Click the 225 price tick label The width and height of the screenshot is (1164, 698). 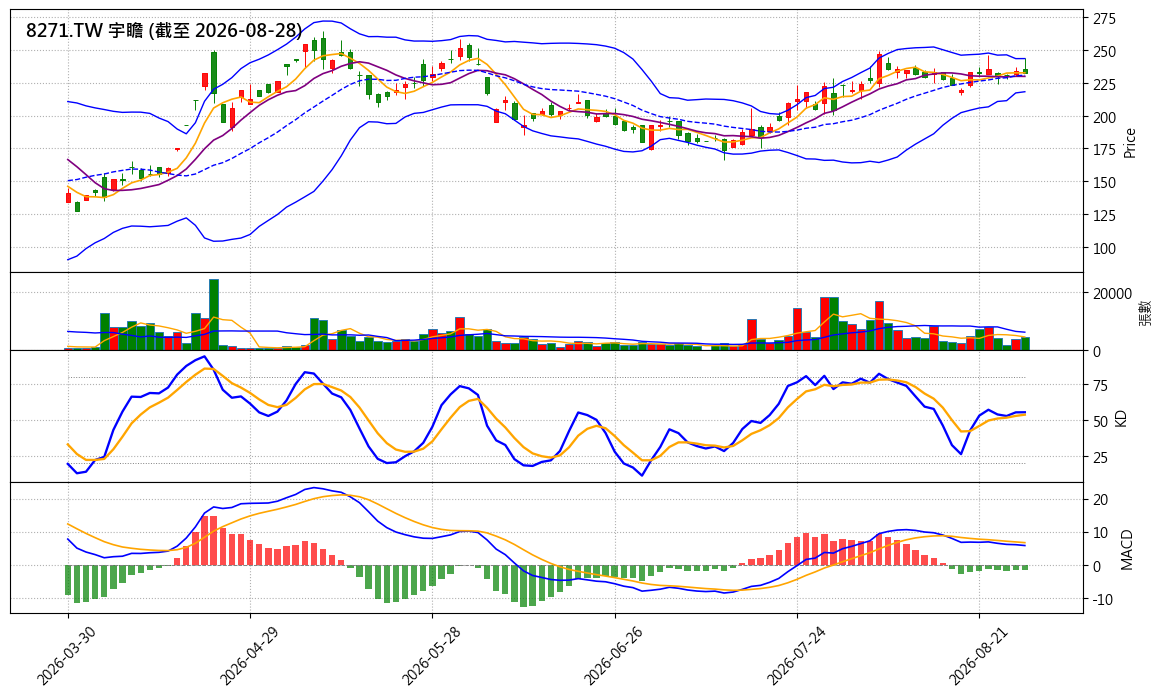pos(1104,85)
